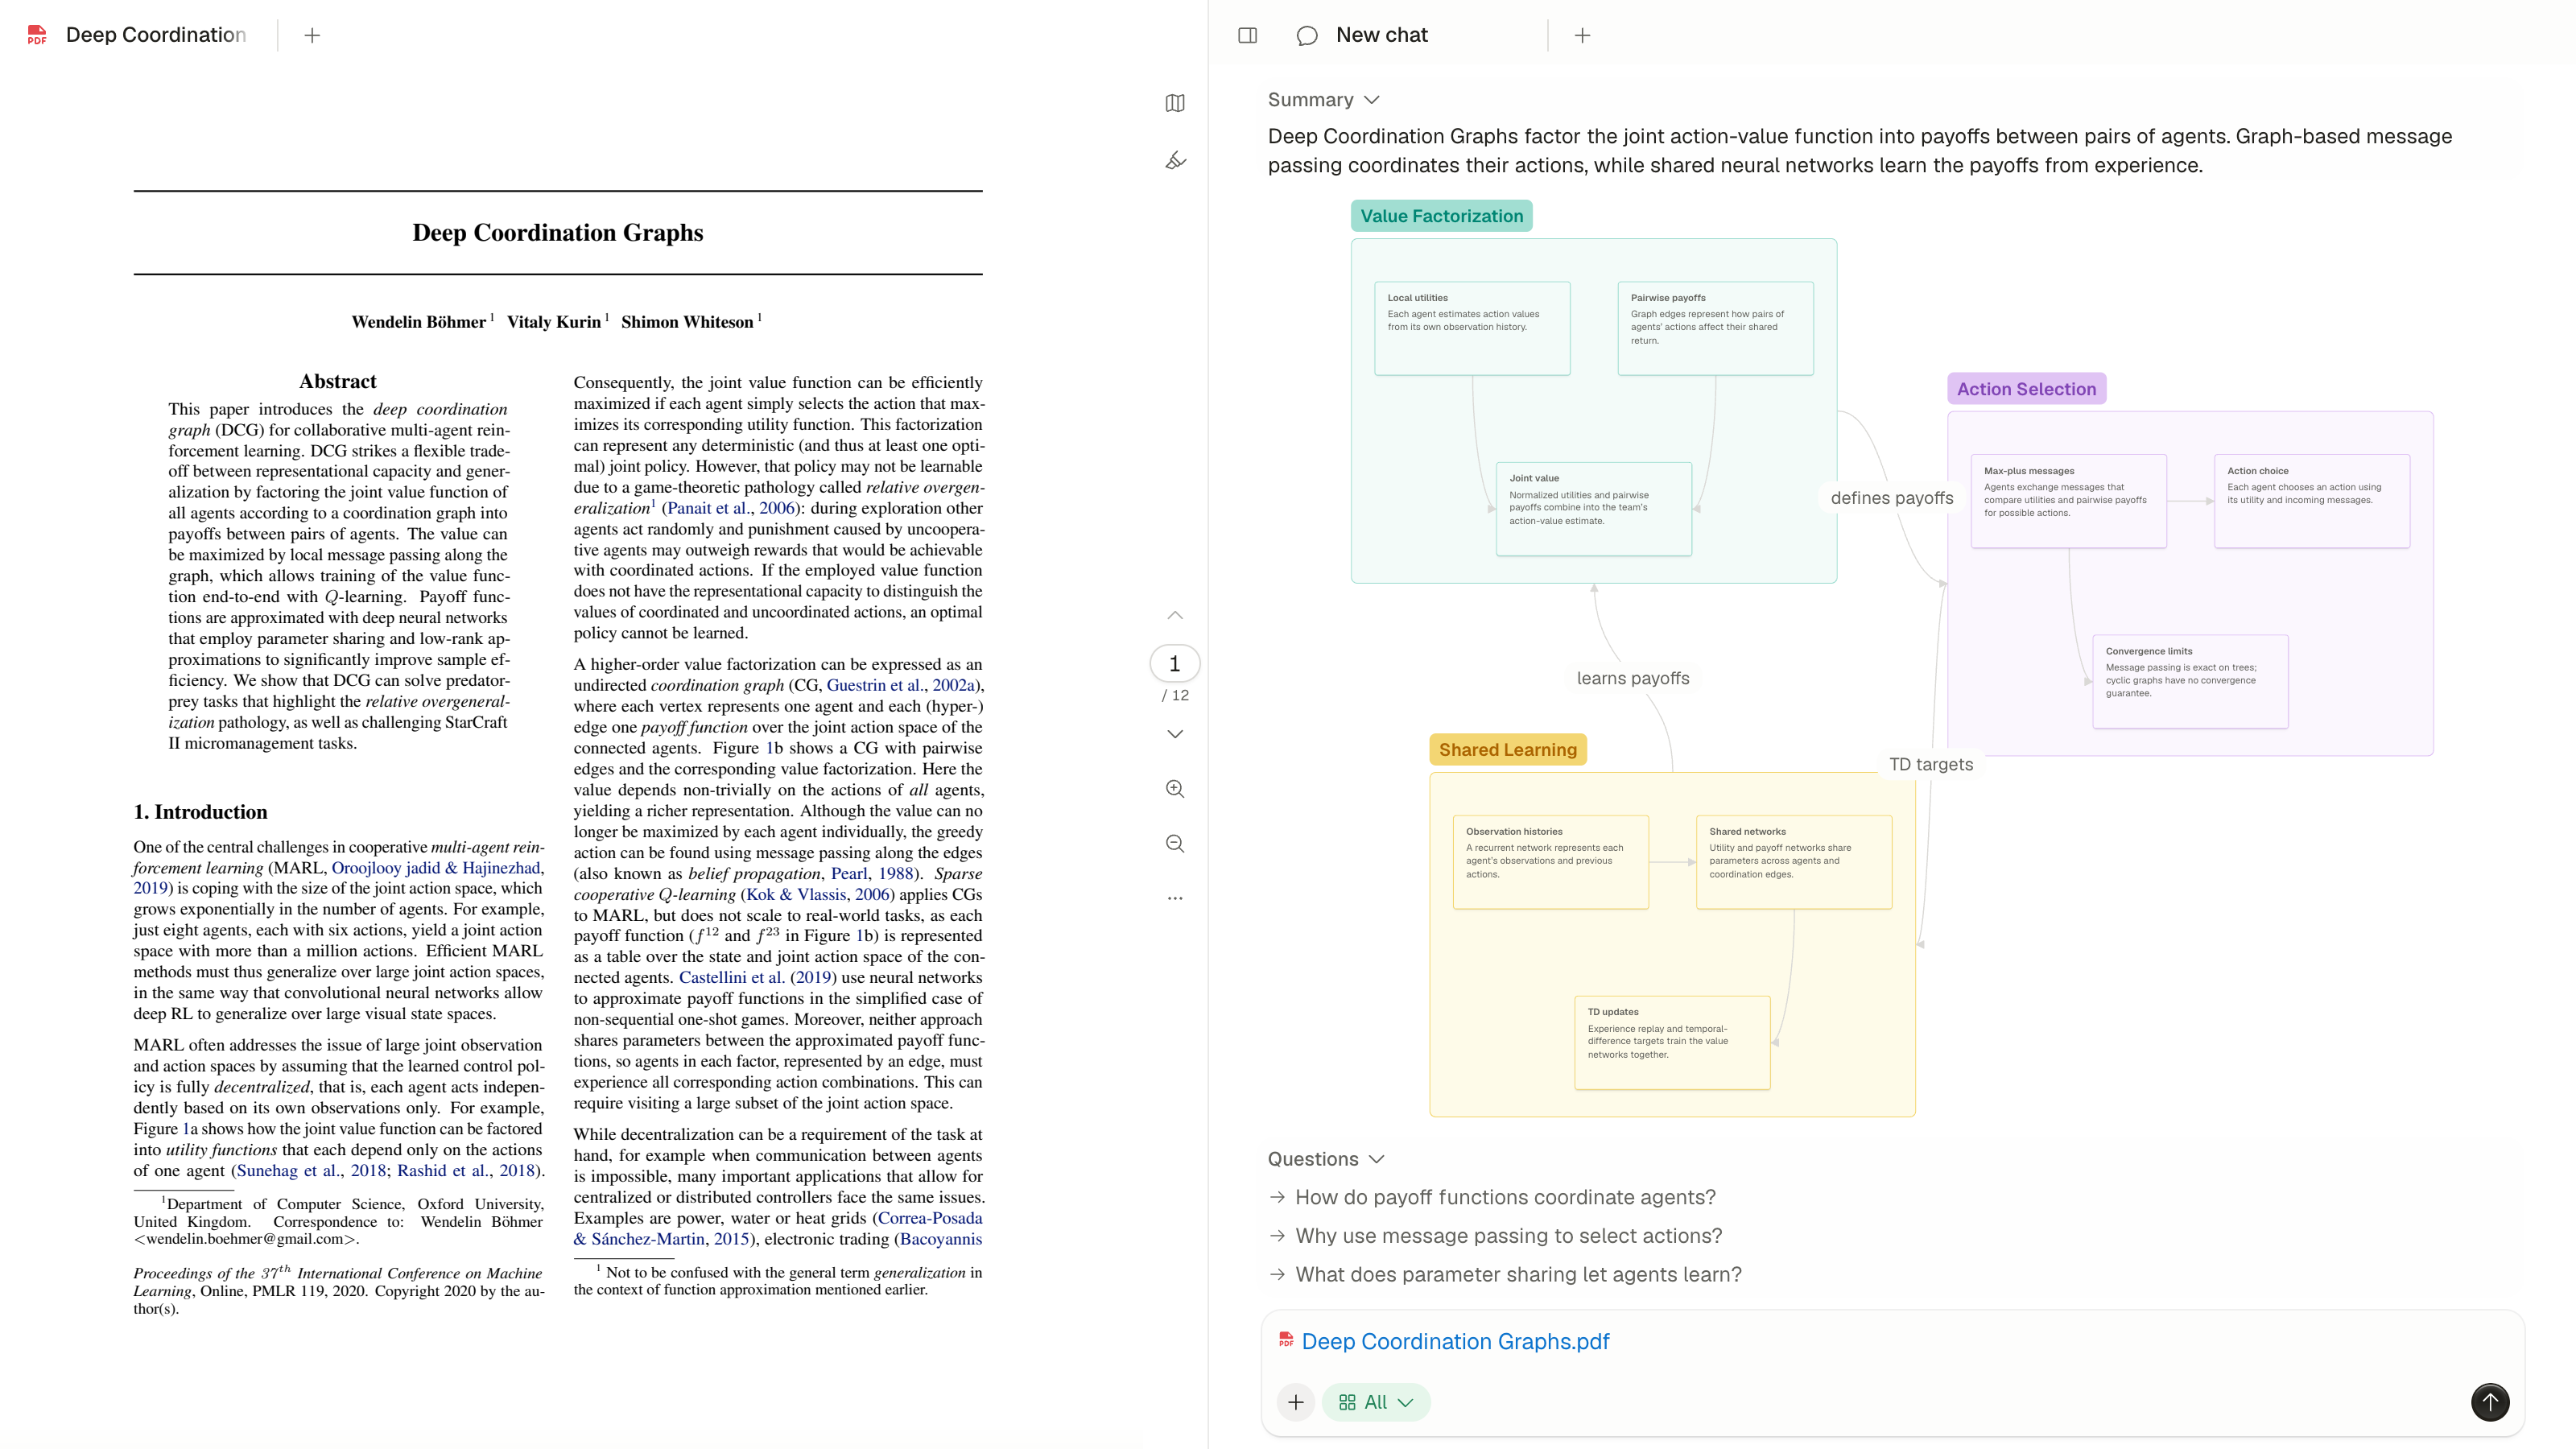Select the highlighter annotation tool
The image size is (2576, 1449).
(x=1175, y=160)
